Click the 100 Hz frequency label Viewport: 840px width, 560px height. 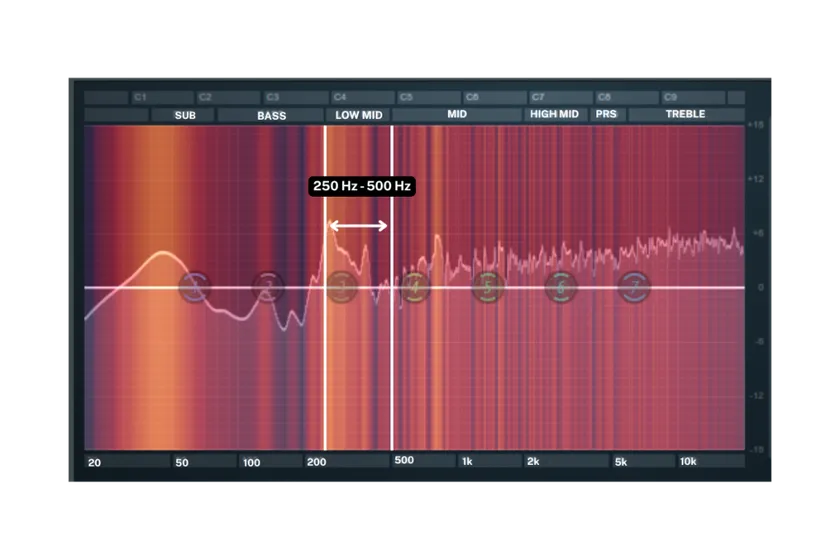point(251,462)
